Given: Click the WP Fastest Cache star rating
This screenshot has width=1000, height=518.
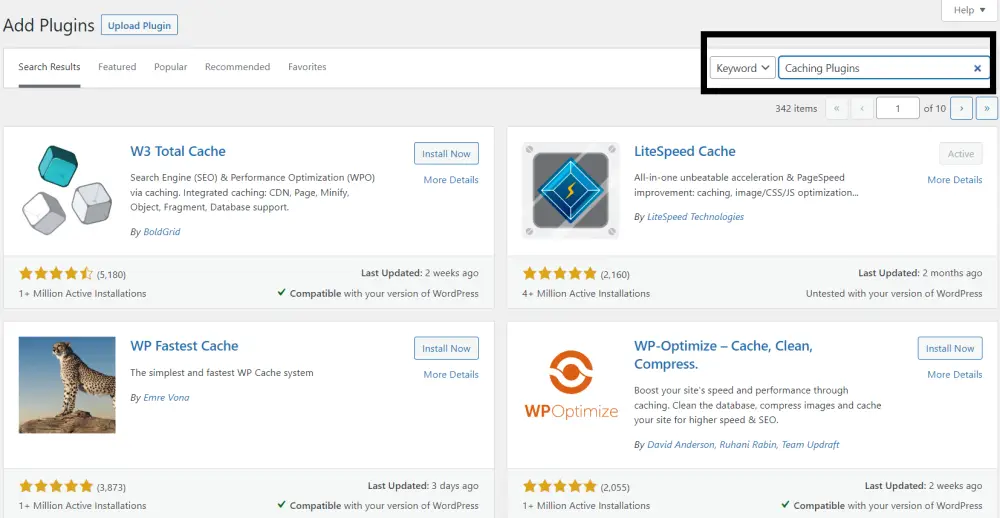Looking at the screenshot, I should (x=56, y=487).
